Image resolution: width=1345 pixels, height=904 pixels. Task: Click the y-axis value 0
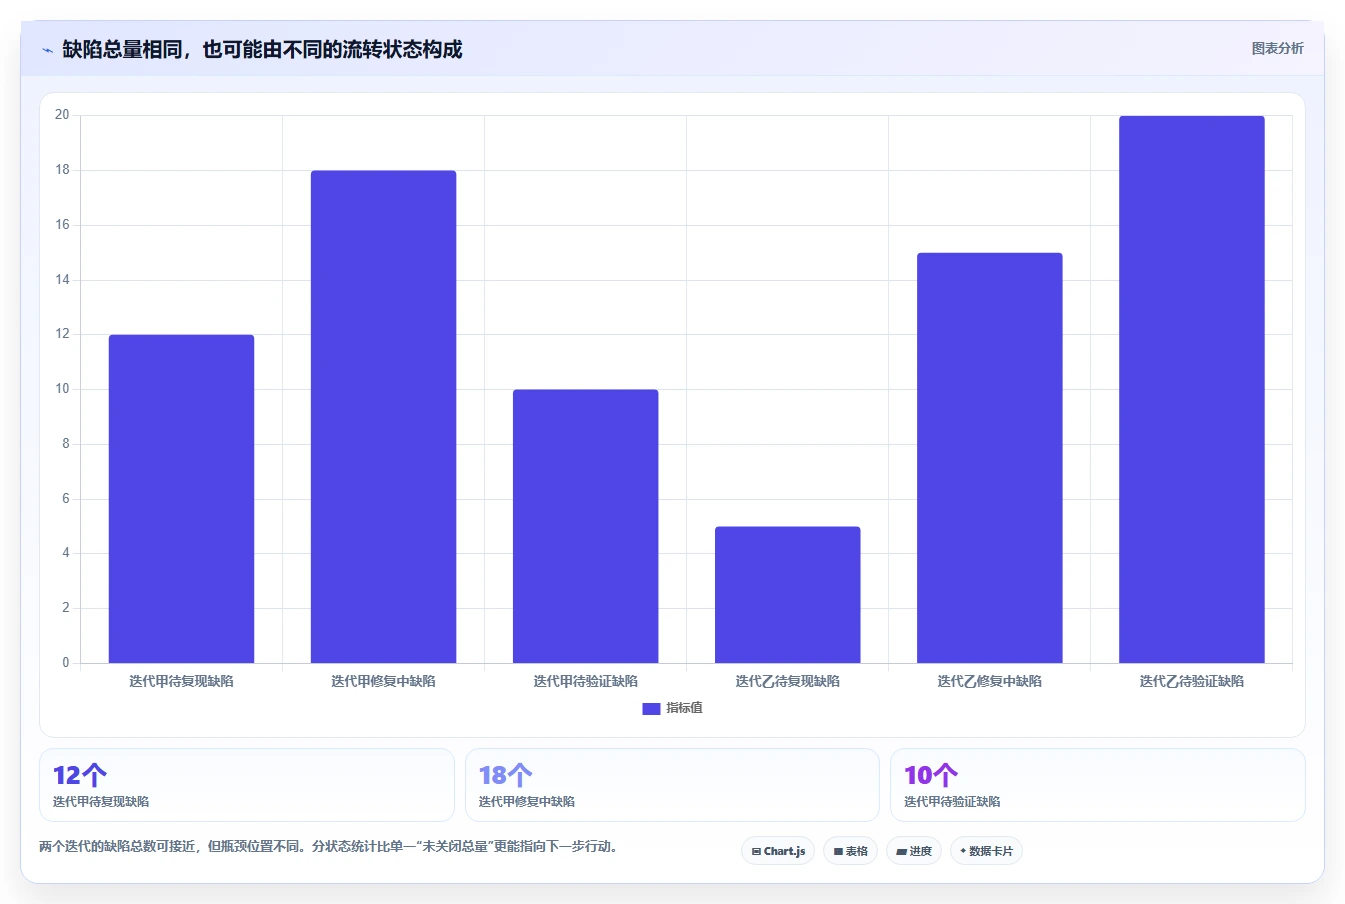(66, 663)
